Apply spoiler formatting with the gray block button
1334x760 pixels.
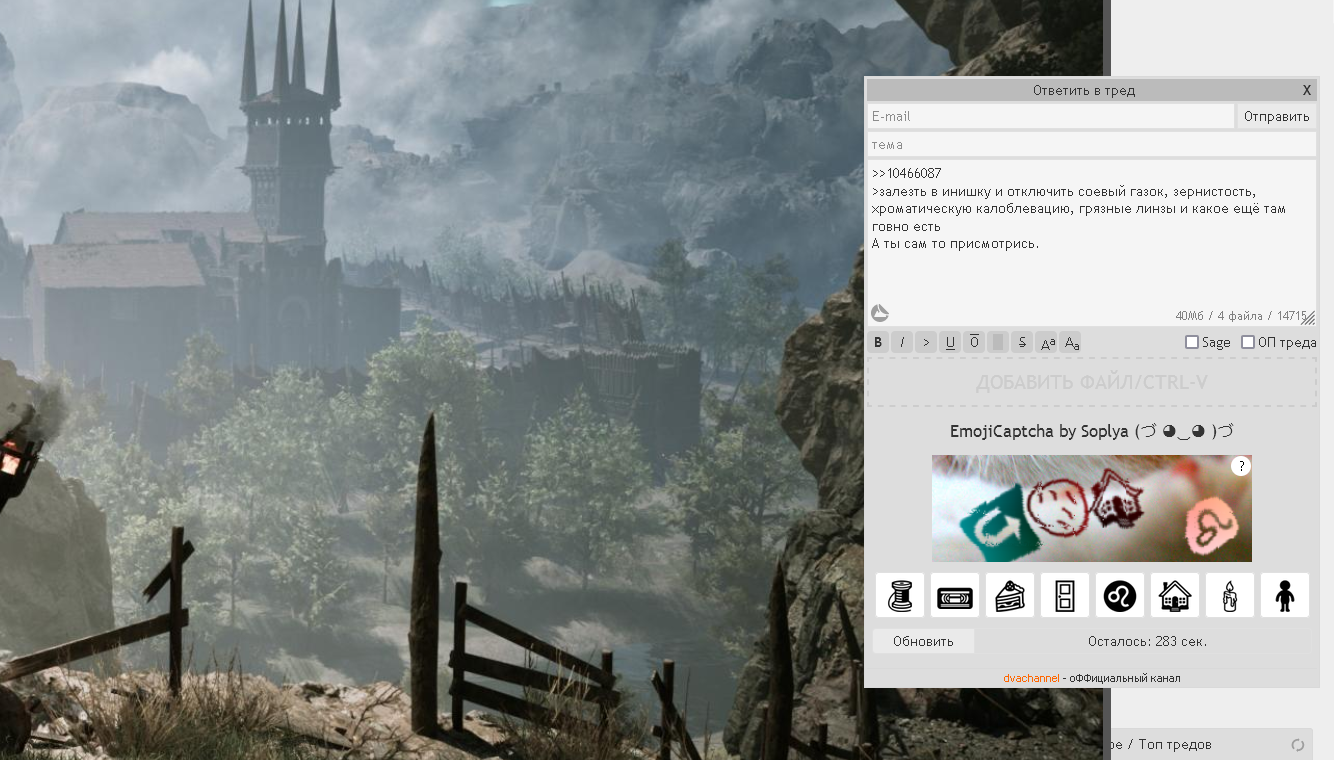point(998,343)
